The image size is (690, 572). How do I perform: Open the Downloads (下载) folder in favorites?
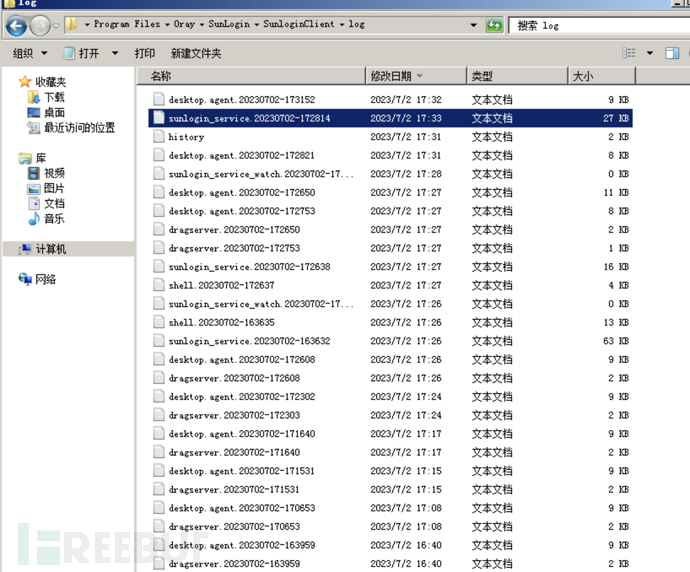(x=53, y=97)
